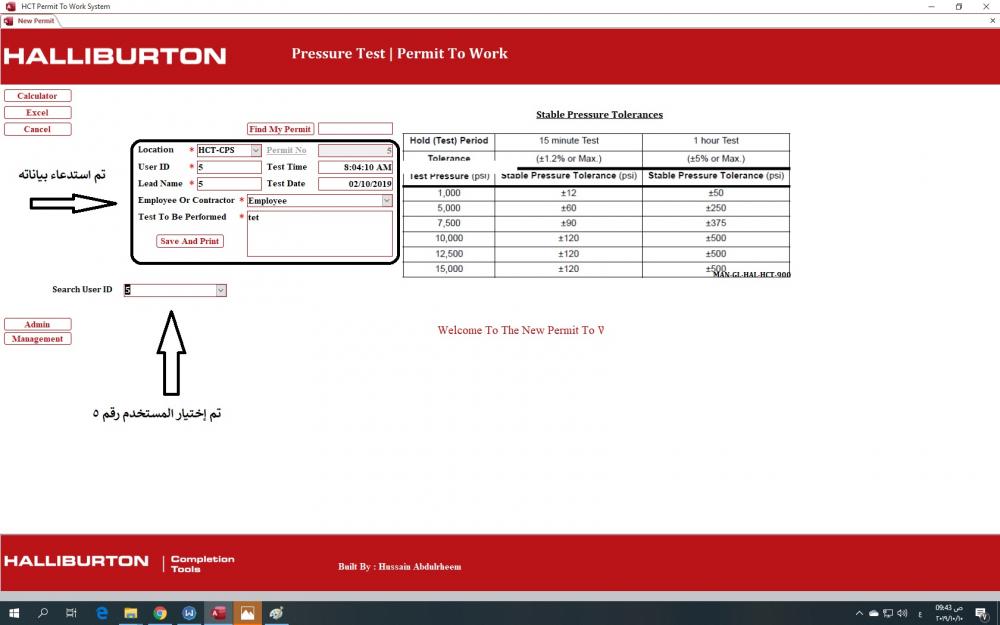This screenshot has height=625, width=1000.
Task: Click the '7,500' test pressure cell
Action: coord(449,223)
